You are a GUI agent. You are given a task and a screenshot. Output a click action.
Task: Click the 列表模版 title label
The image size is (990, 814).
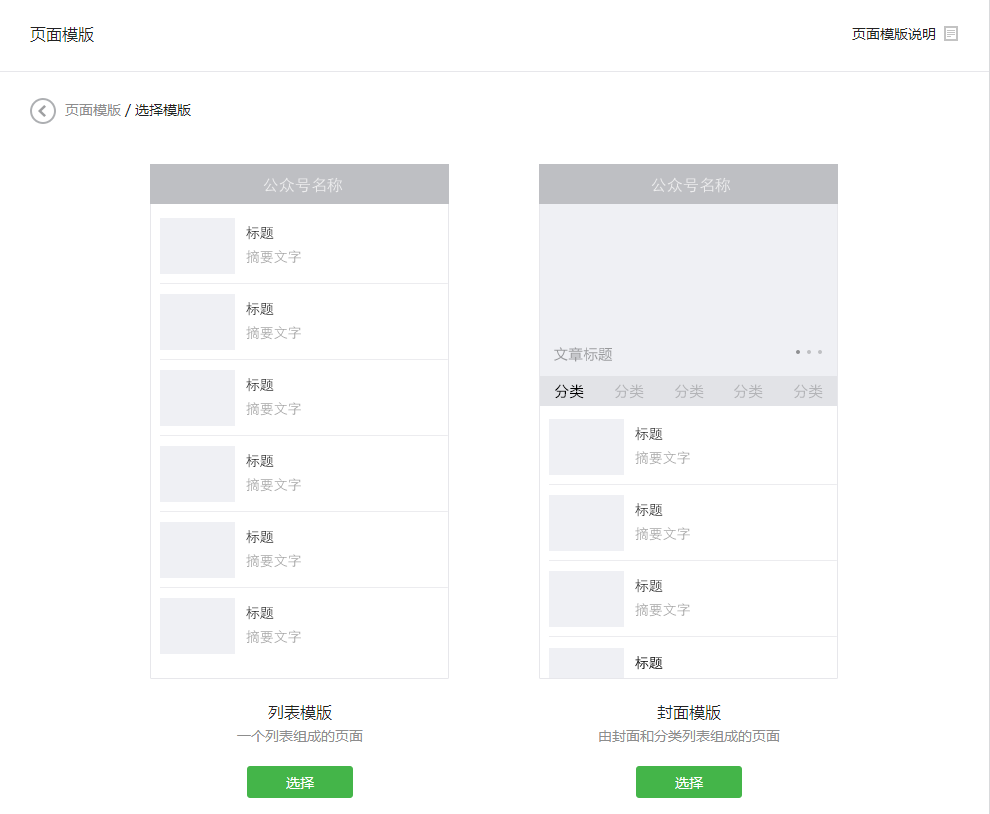coord(300,712)
